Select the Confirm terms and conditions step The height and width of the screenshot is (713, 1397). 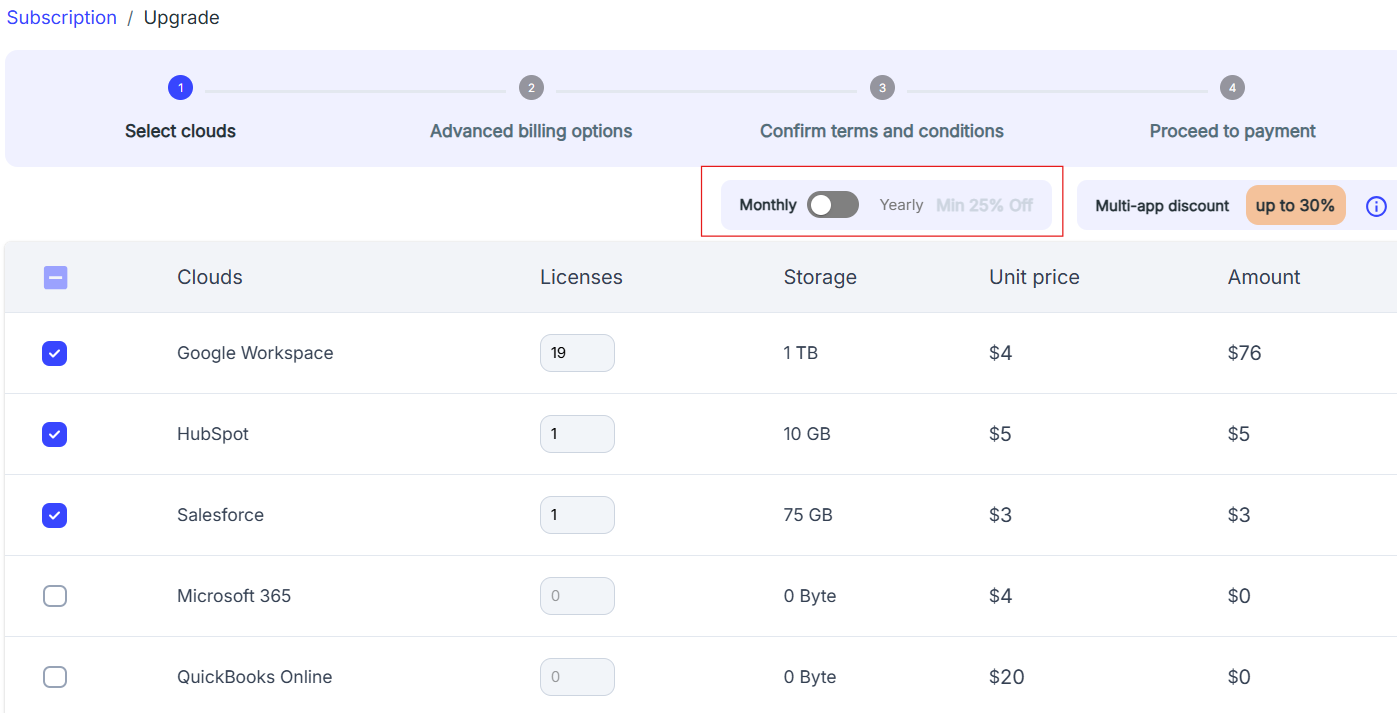point(882,131)
